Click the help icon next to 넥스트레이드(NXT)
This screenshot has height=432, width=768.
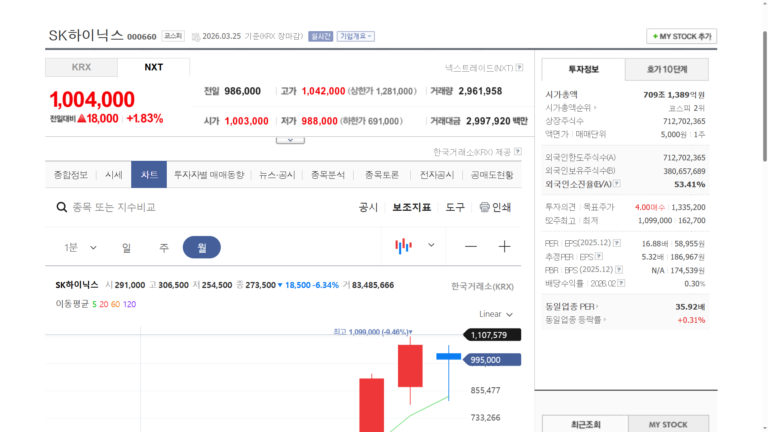[x=519, y=68]
